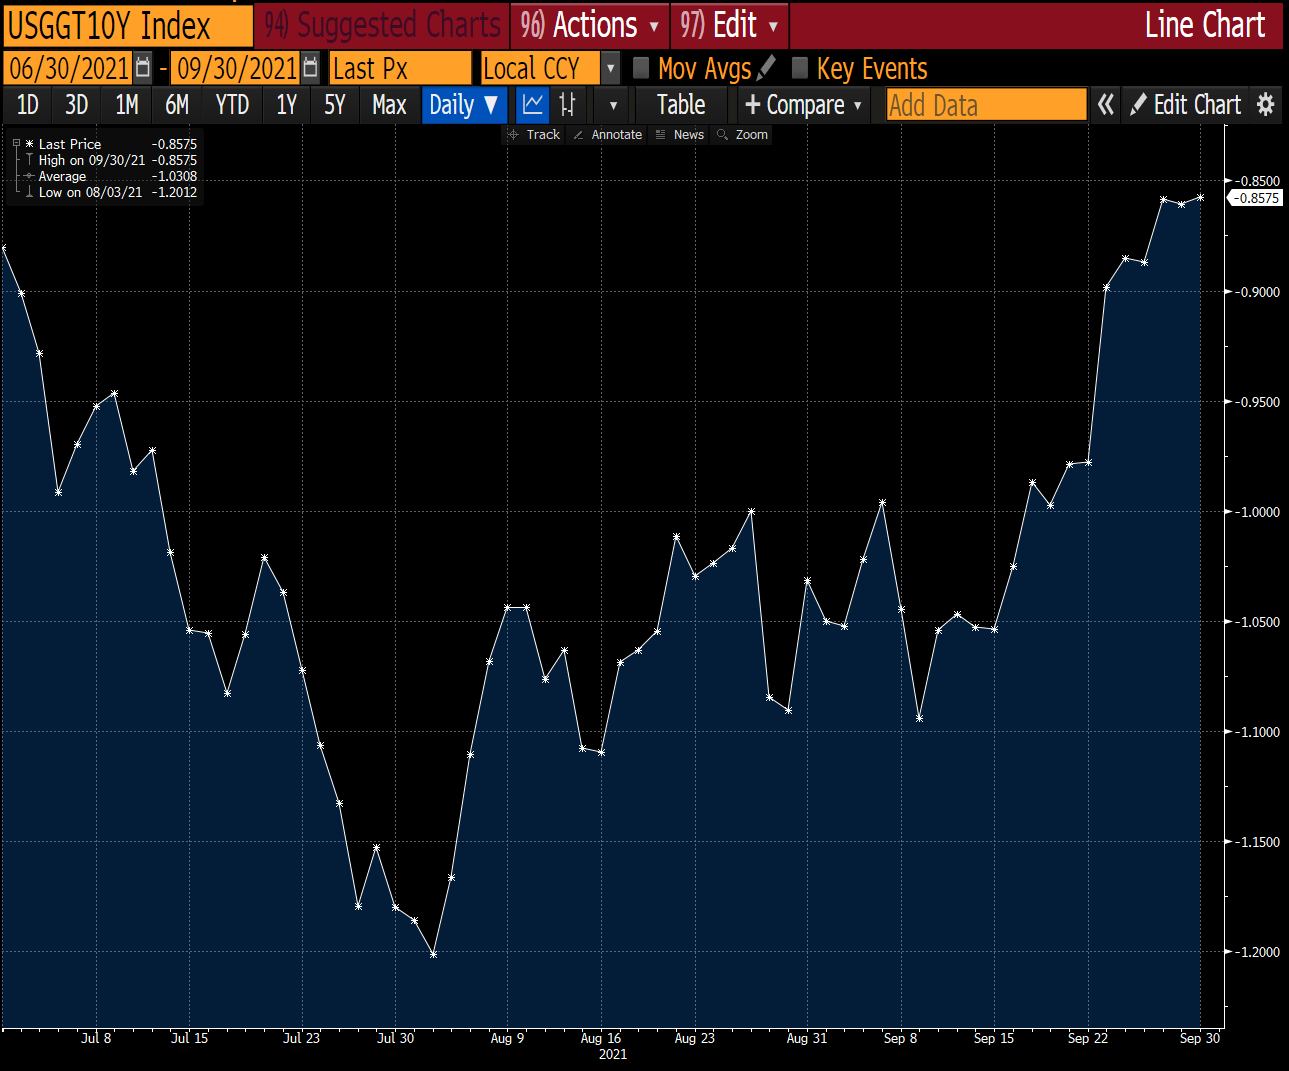The width and height of the screenshot is (1289, 1071).
Task: Open the end date calendar picker
Action: tap(311, 68)
